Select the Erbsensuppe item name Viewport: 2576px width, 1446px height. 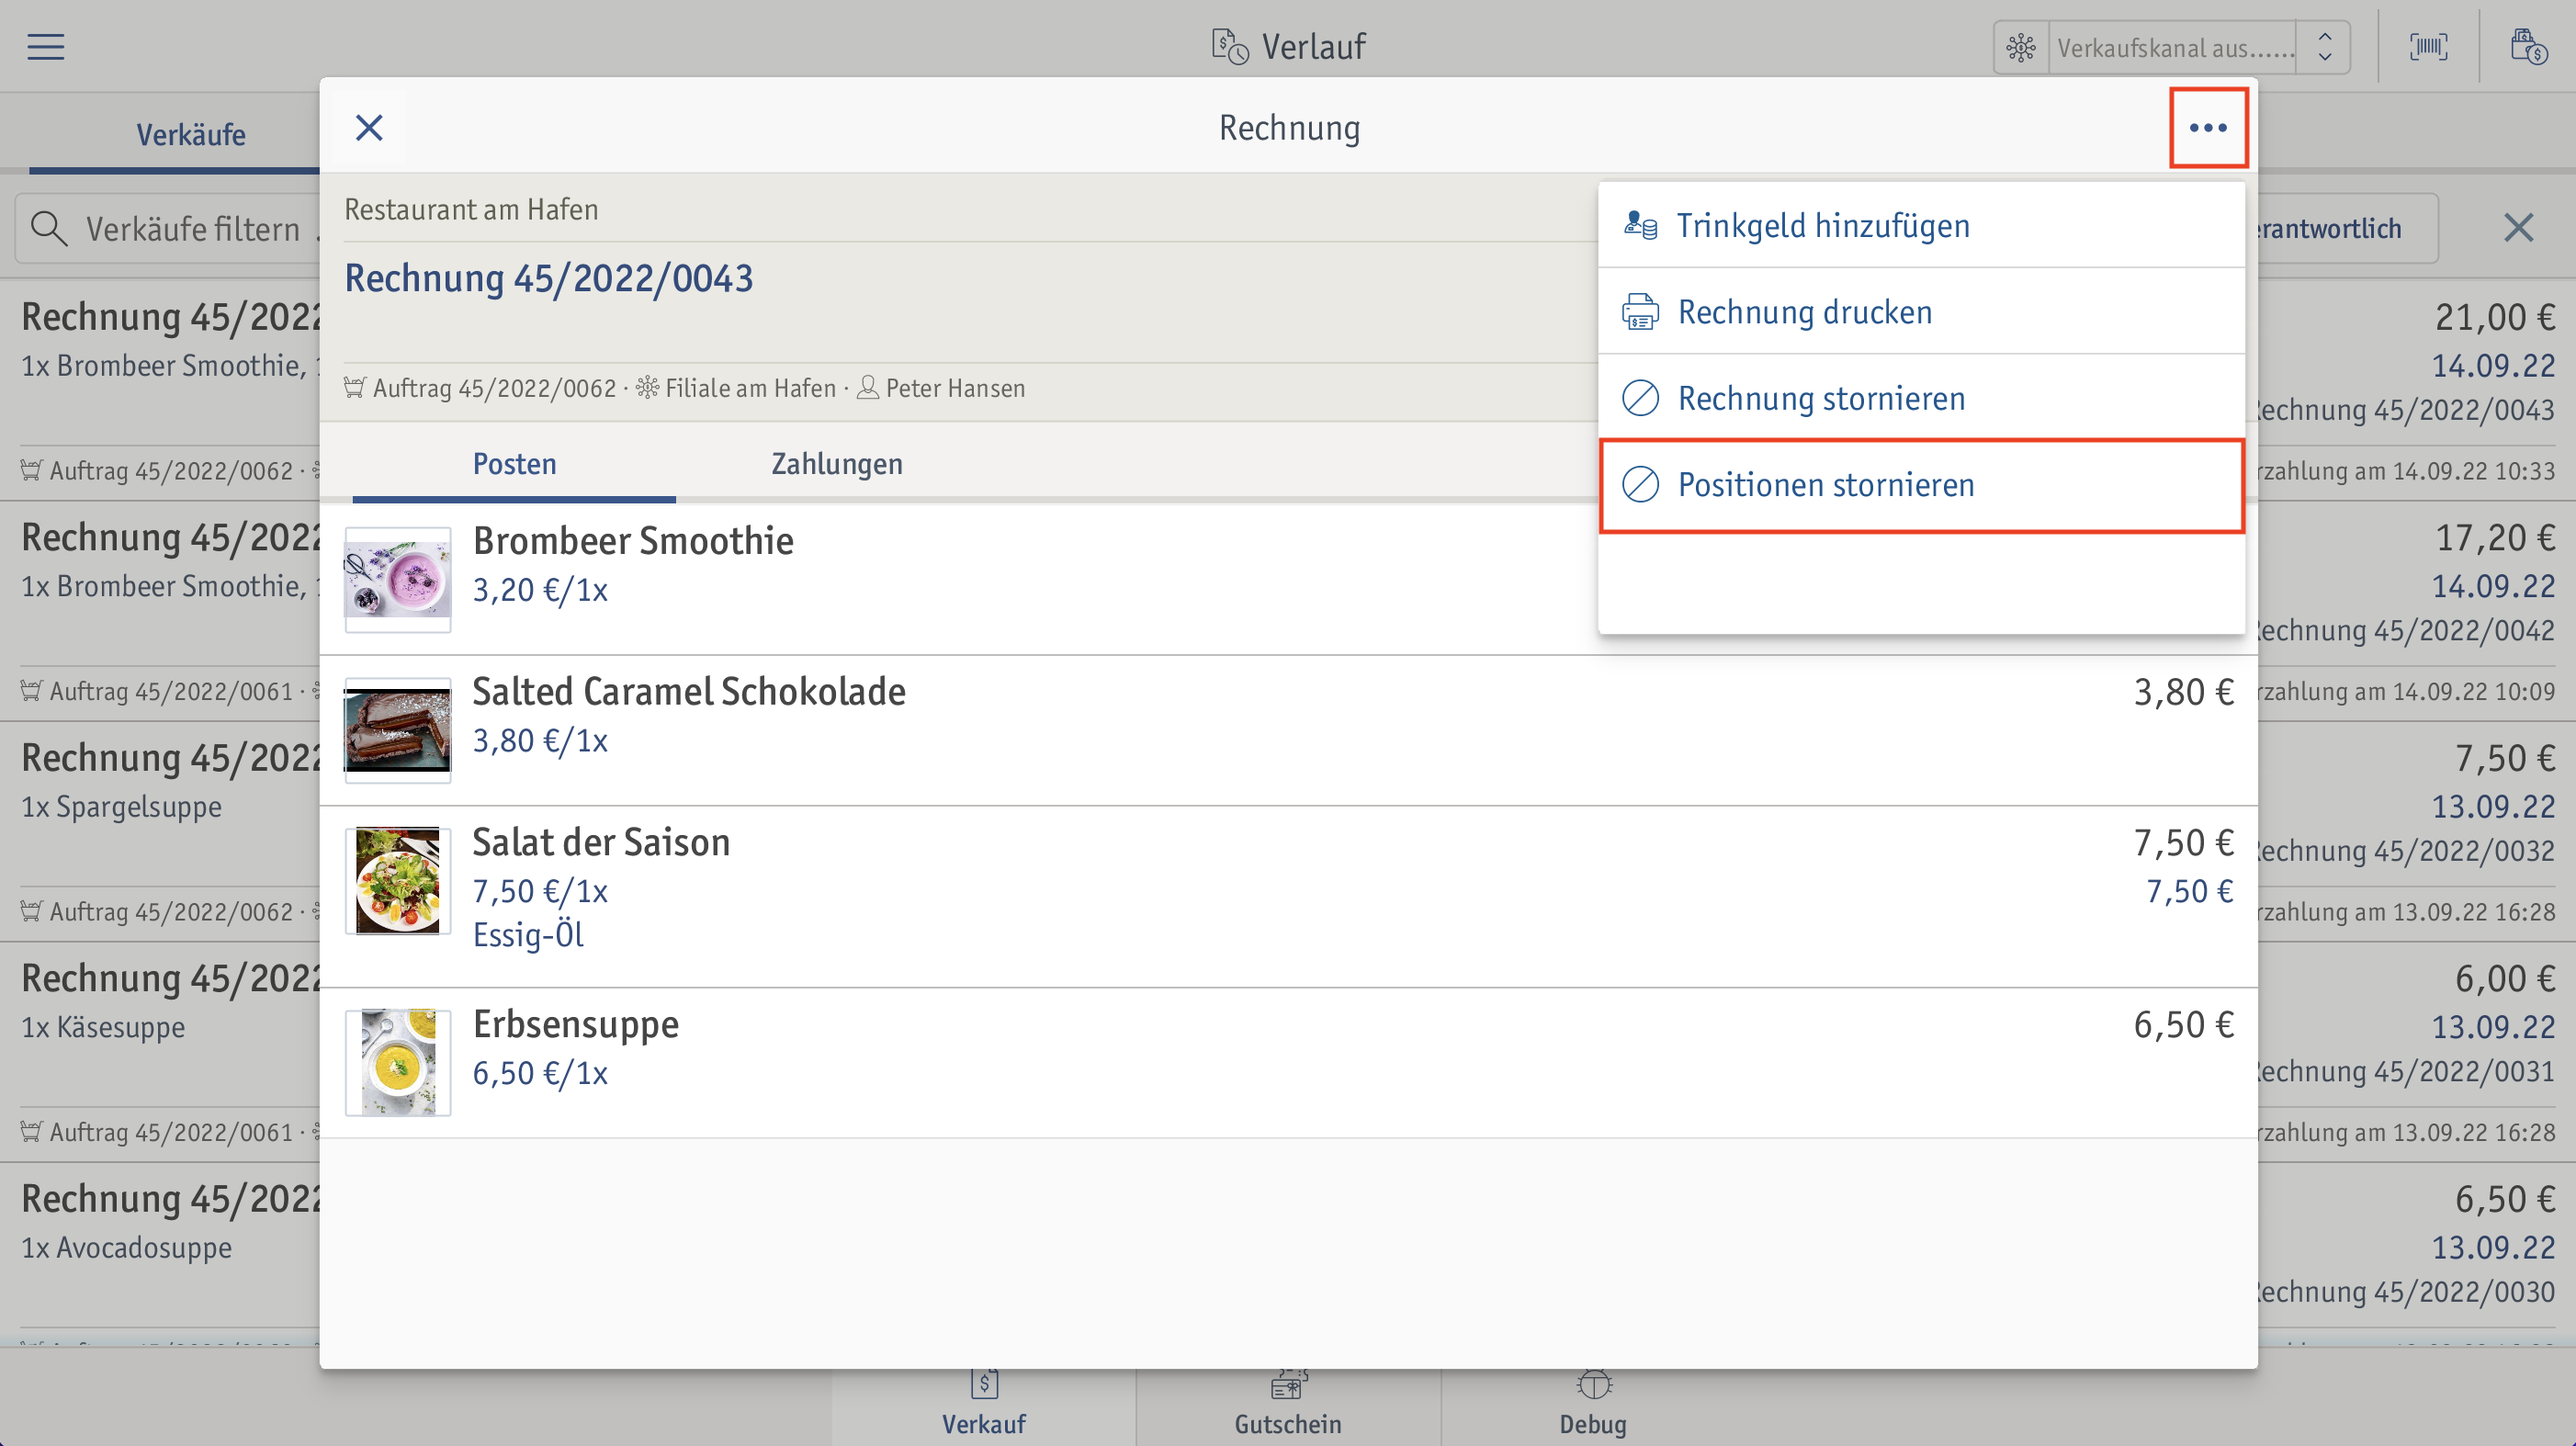pyautogui.click(x=576, y=1024)
